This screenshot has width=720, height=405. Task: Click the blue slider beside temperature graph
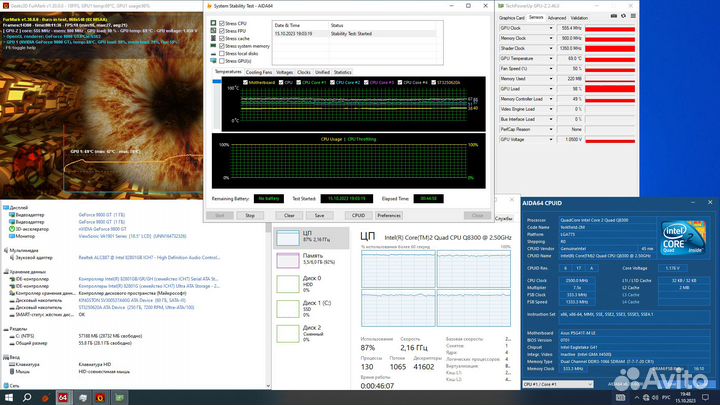point(217,82)
